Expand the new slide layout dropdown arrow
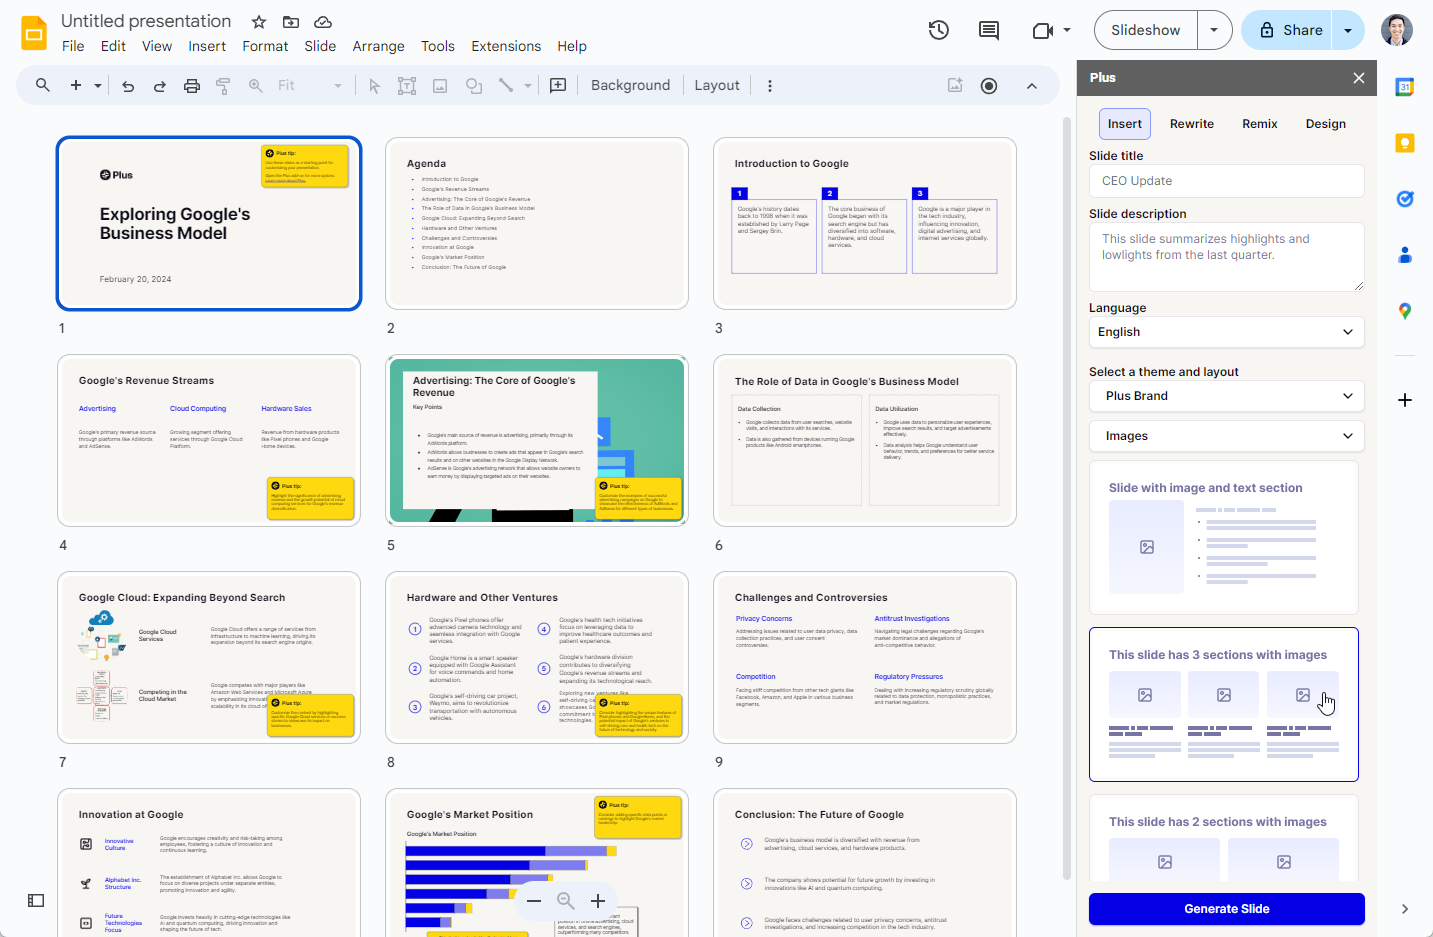1433x937 pixels. pyautogui.click(x=98, y=86)
